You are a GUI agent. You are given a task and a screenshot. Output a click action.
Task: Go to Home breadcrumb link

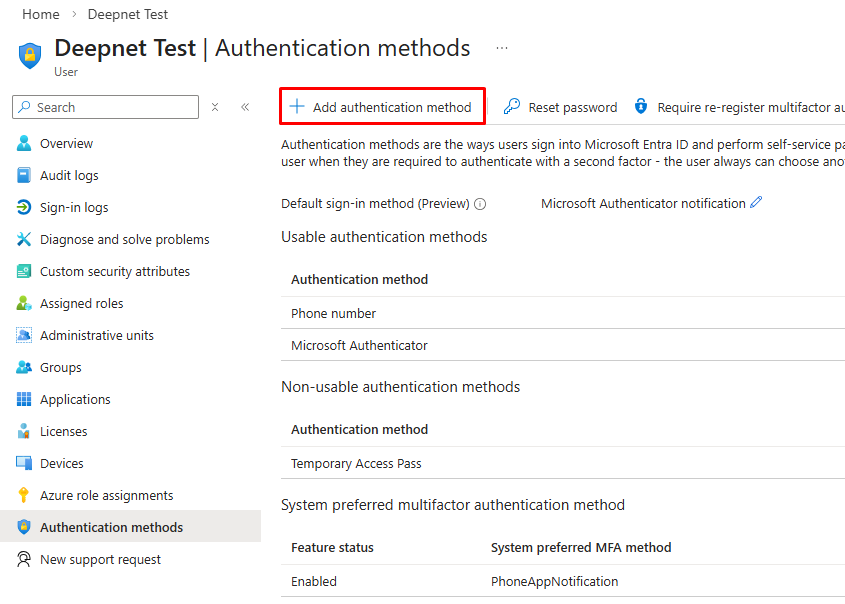coord(40,14)
